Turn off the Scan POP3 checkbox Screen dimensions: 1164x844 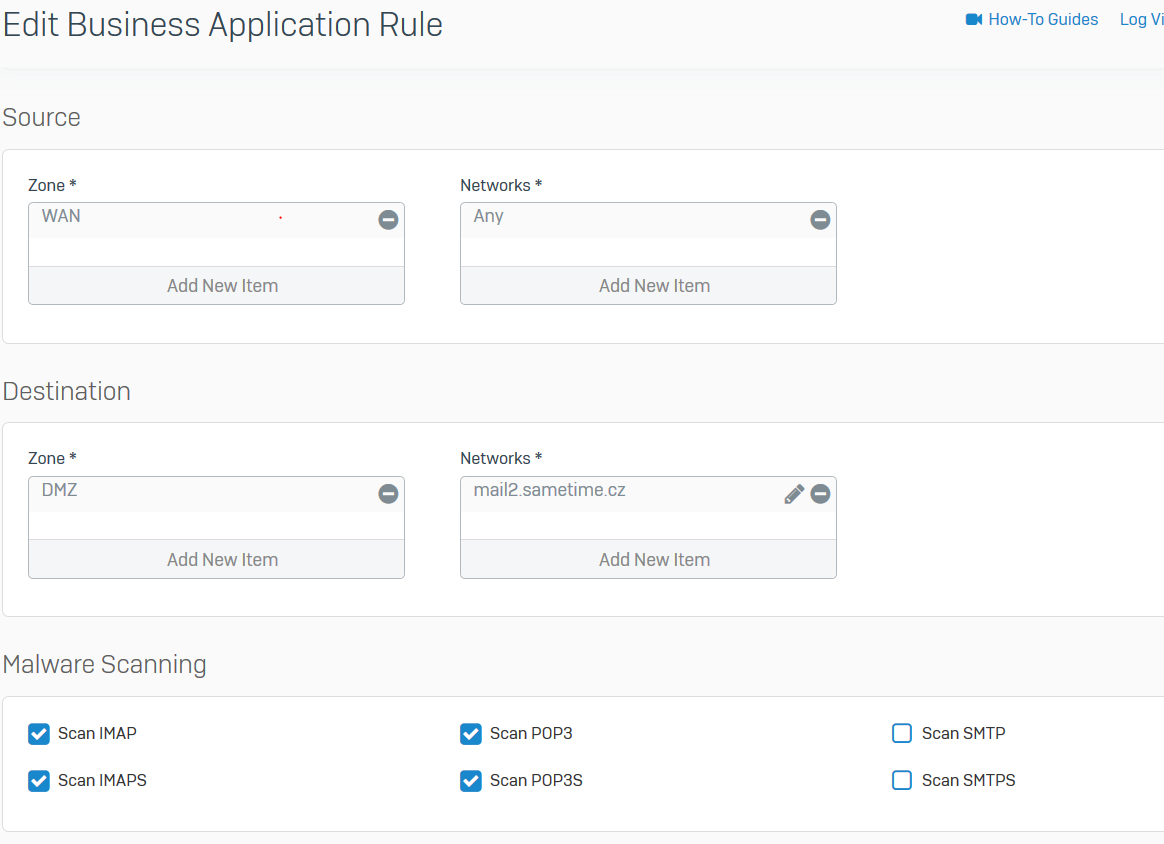(x=471, y=734)
